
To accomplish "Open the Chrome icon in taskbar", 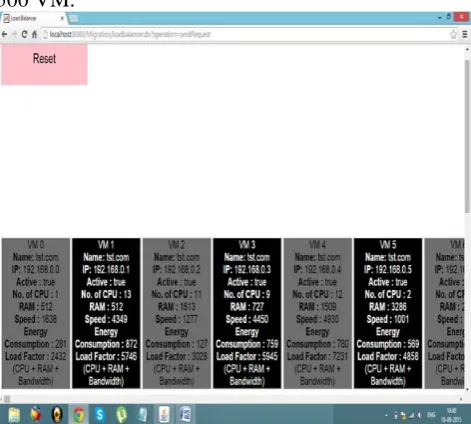I will pyautogui.click(x=79, y=415).
